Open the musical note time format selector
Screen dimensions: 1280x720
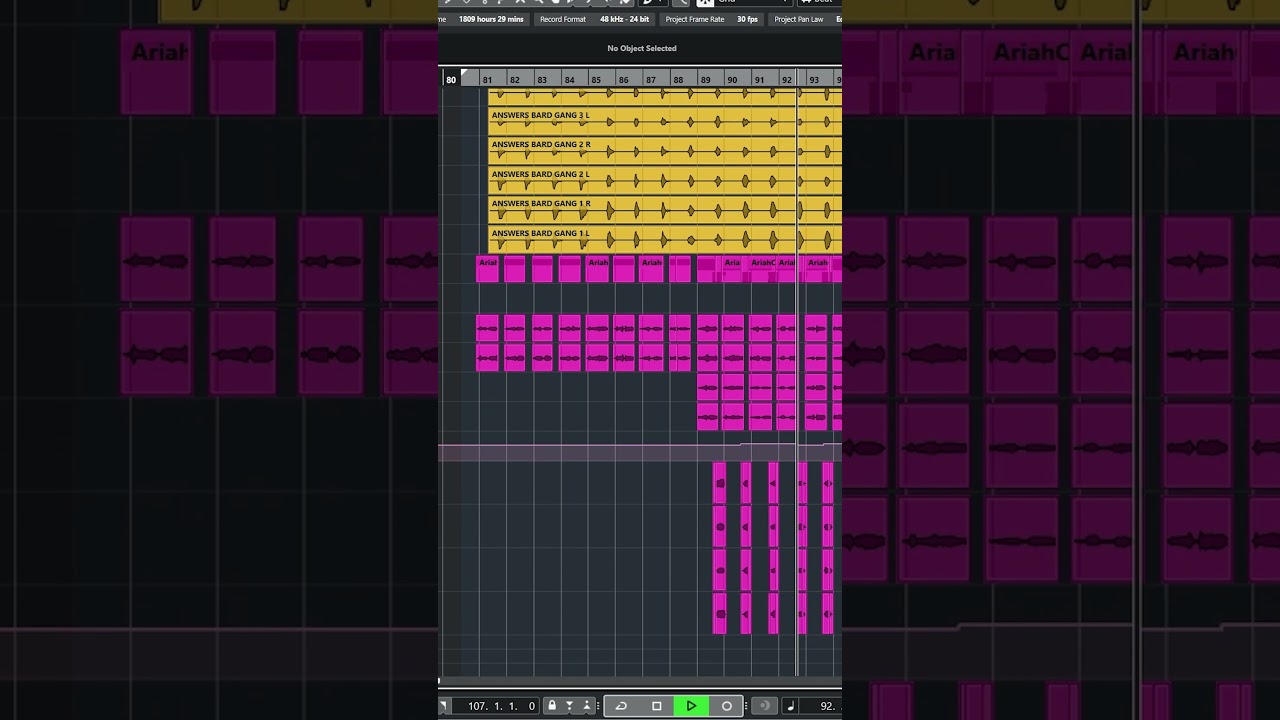(x=790, y=706)
